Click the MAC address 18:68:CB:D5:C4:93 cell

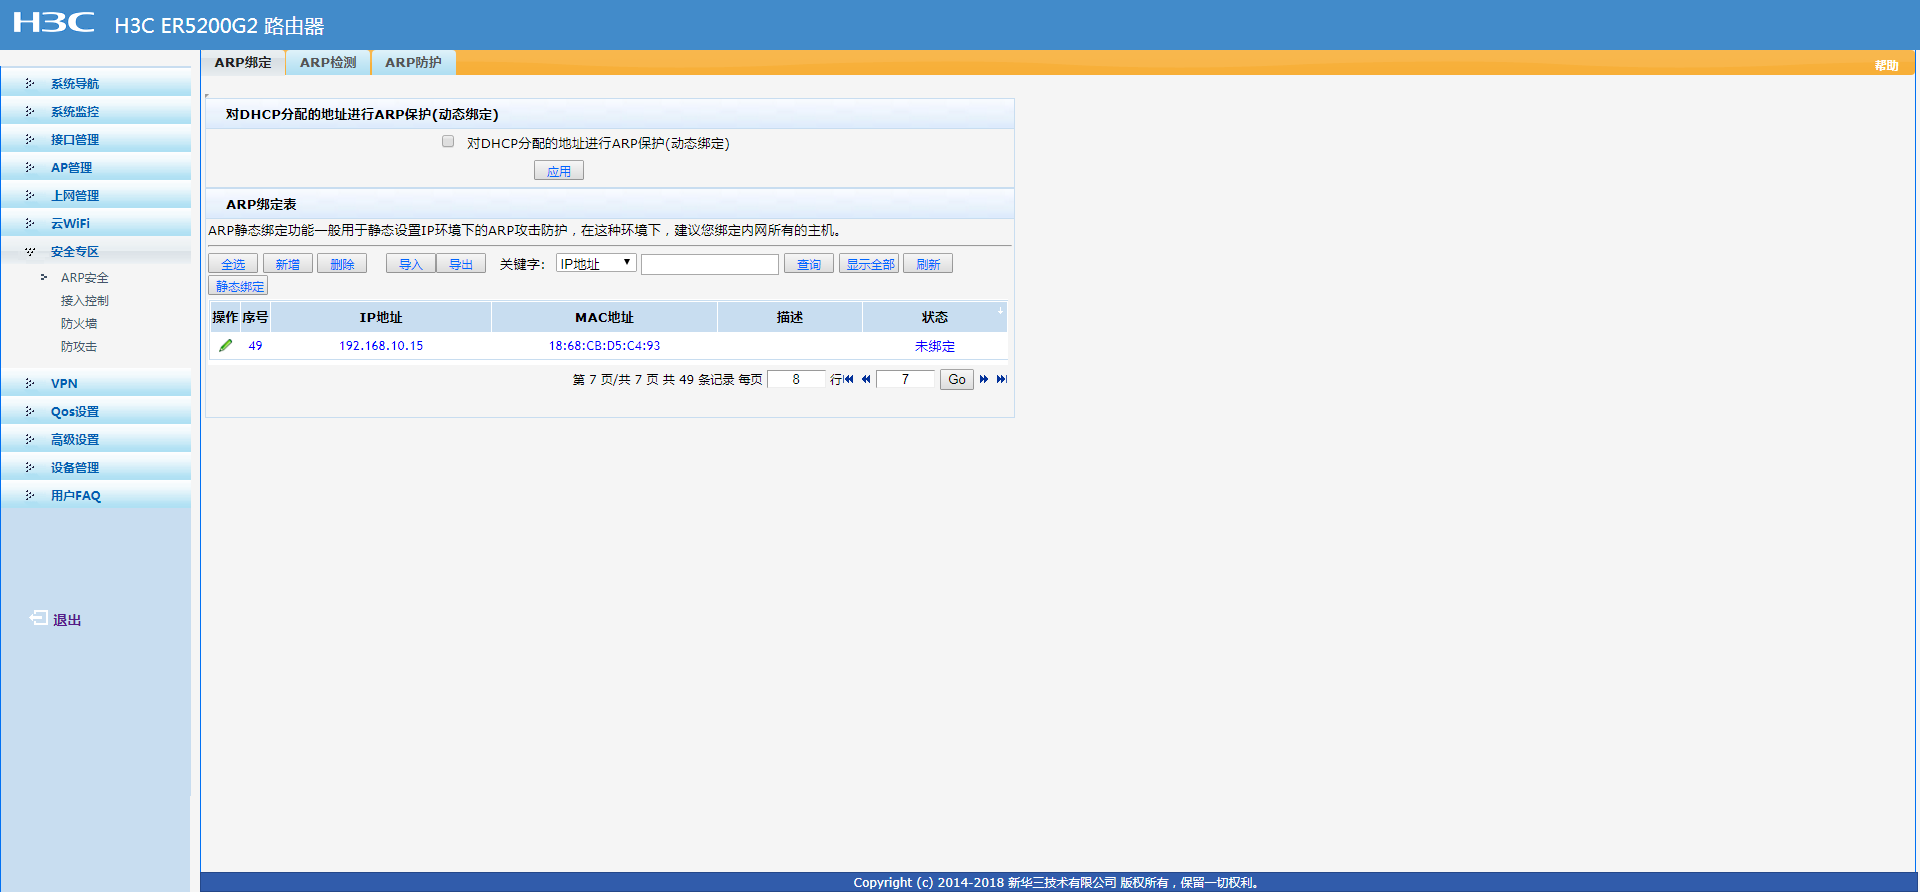tap(604, 346)
